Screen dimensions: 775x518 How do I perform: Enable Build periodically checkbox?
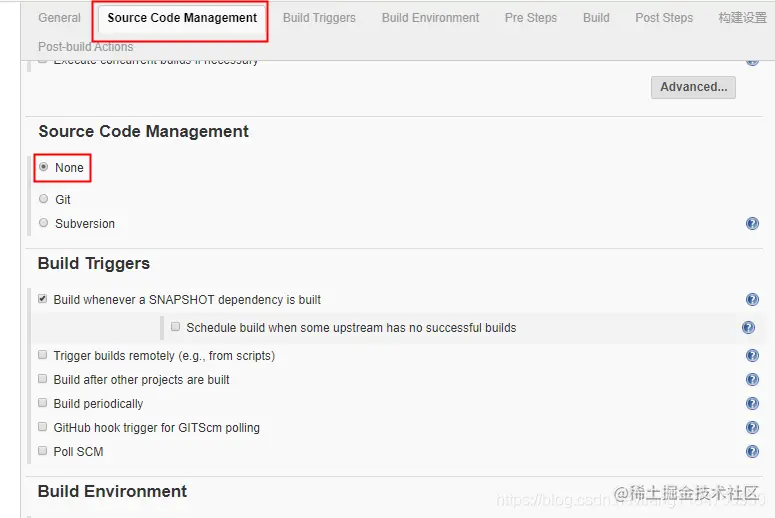tap(43, 402)
